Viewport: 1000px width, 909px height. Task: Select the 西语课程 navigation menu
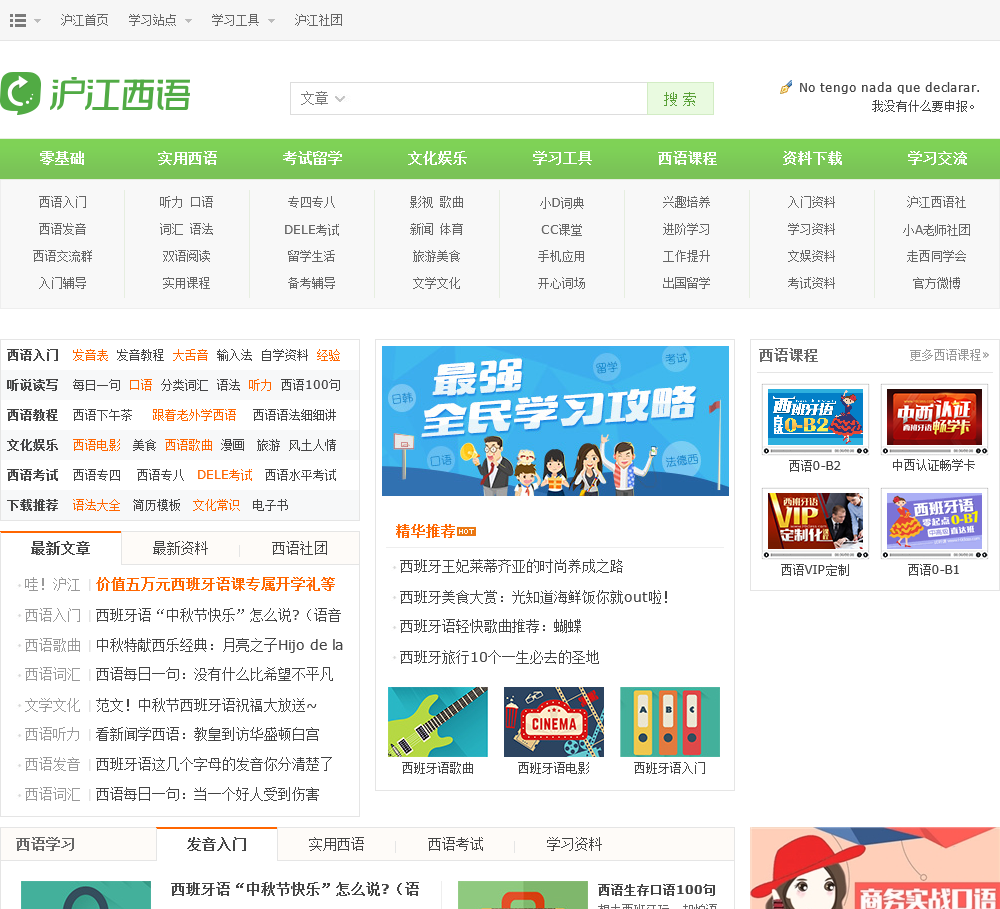click(687, 158)
